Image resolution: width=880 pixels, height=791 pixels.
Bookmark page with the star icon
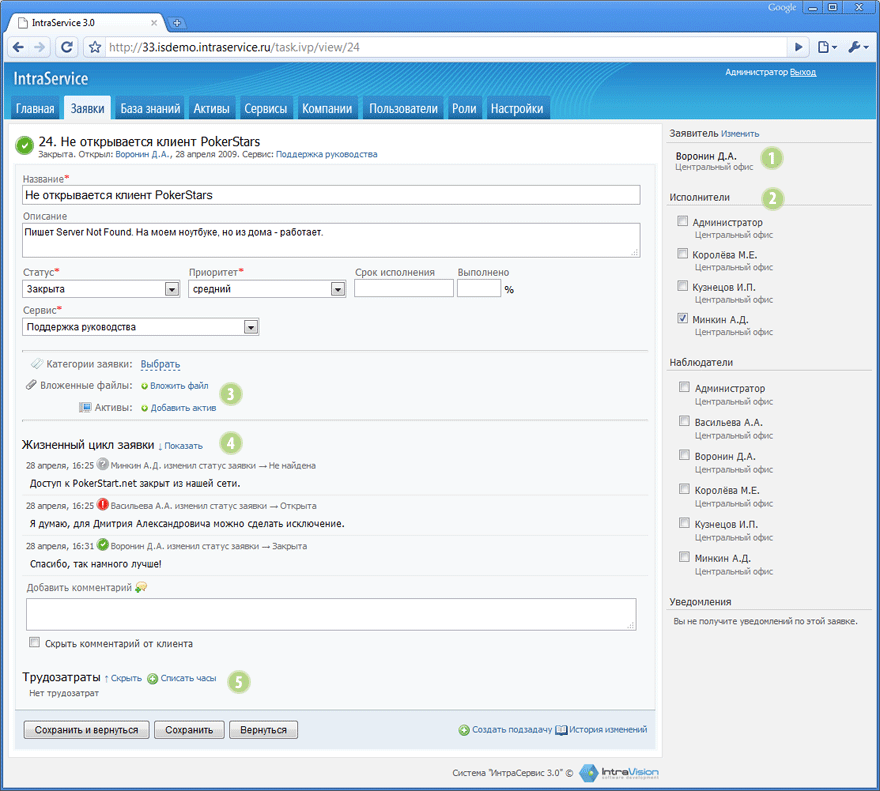click(x=95, y=47)
